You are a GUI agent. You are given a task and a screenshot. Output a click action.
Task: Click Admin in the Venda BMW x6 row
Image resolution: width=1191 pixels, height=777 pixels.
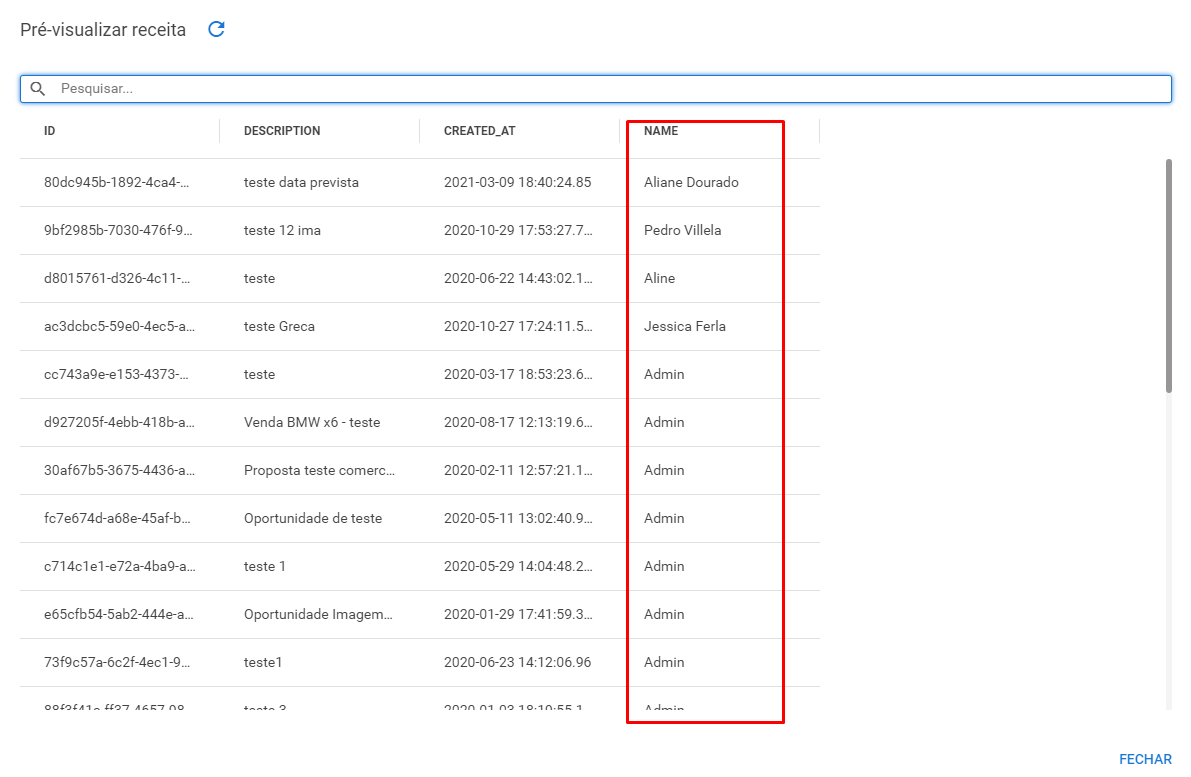pos(664,422)
